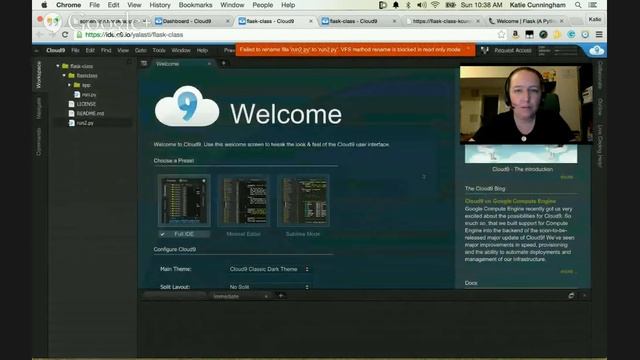This screenshot has width=640, height=360.
Task: Select the Full IDE preset checkbox
Action: click(162, 234)
